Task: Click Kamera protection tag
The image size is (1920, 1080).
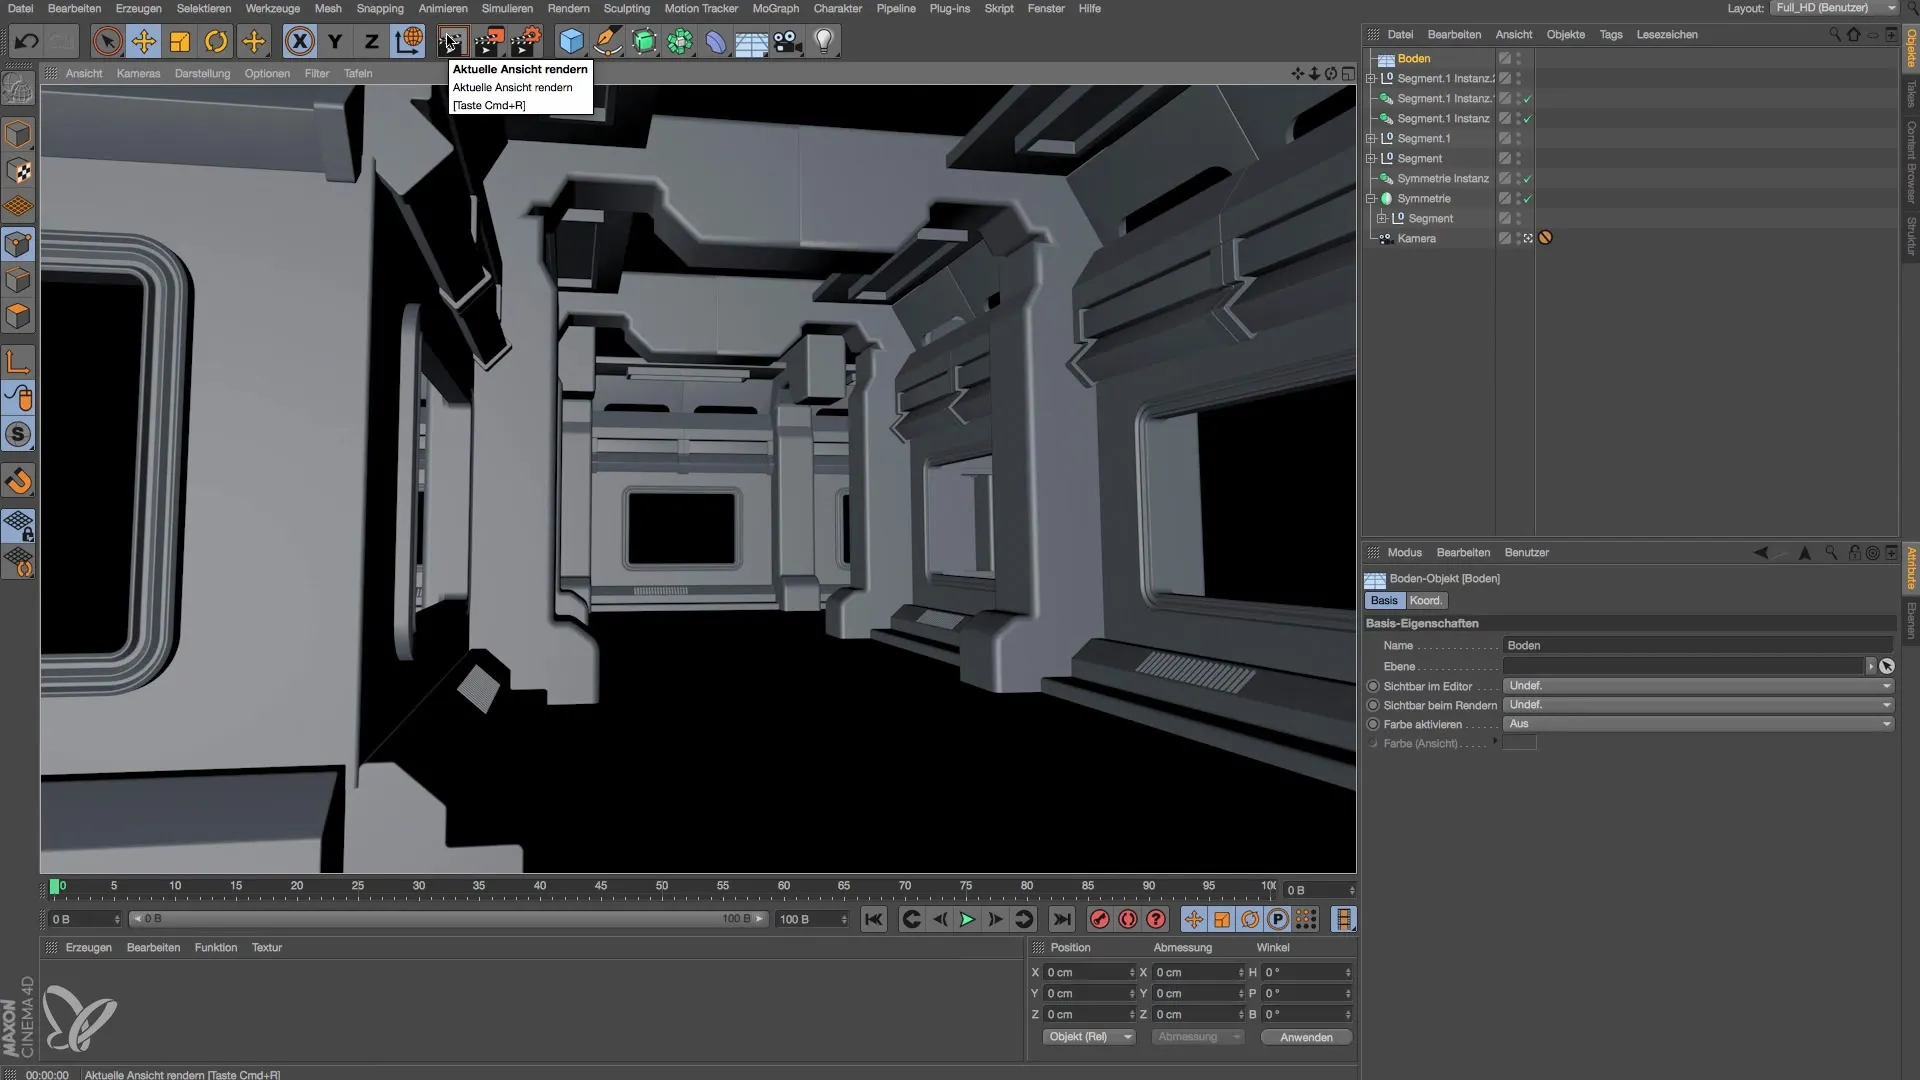Action: [x=1545, y=238]
